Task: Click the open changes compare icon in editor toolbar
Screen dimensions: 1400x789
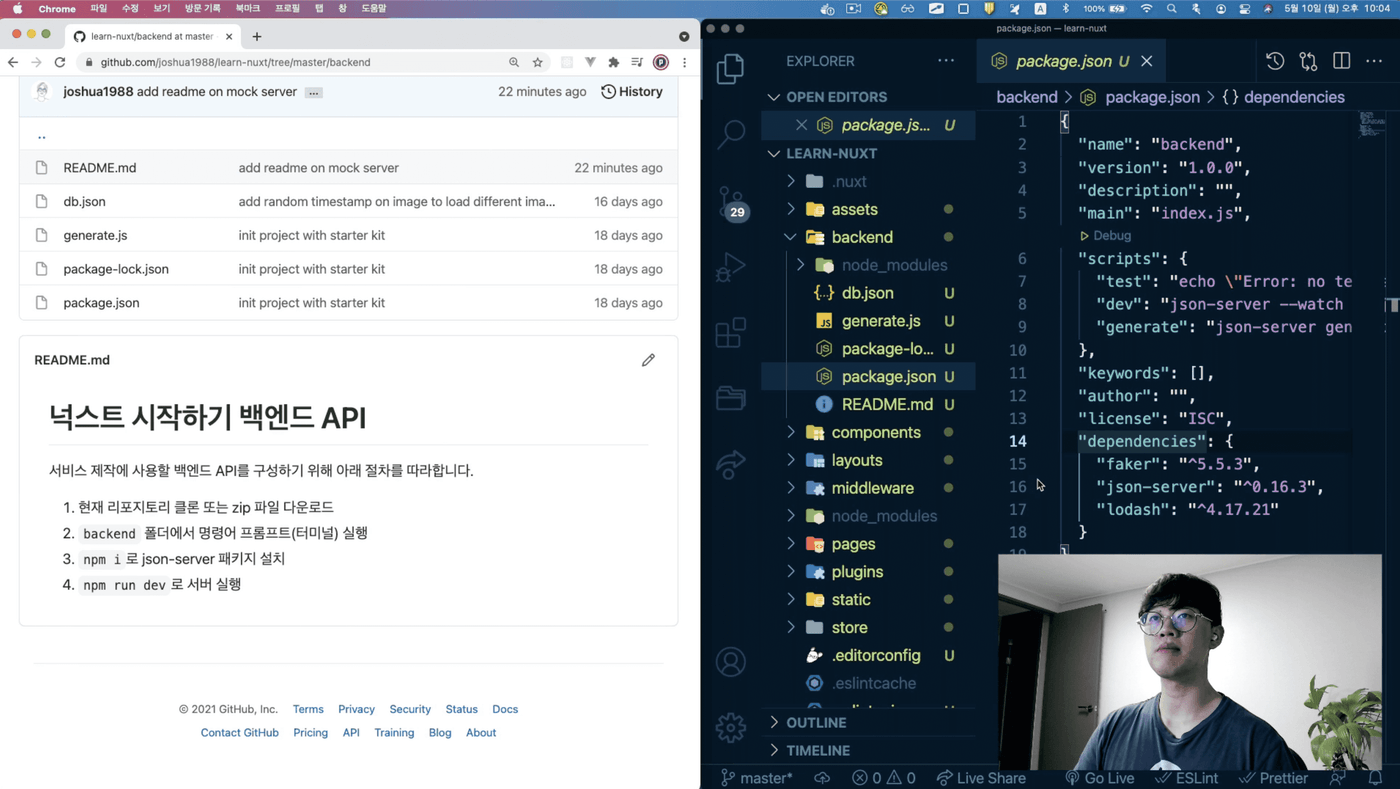Action: point(1308,61)
